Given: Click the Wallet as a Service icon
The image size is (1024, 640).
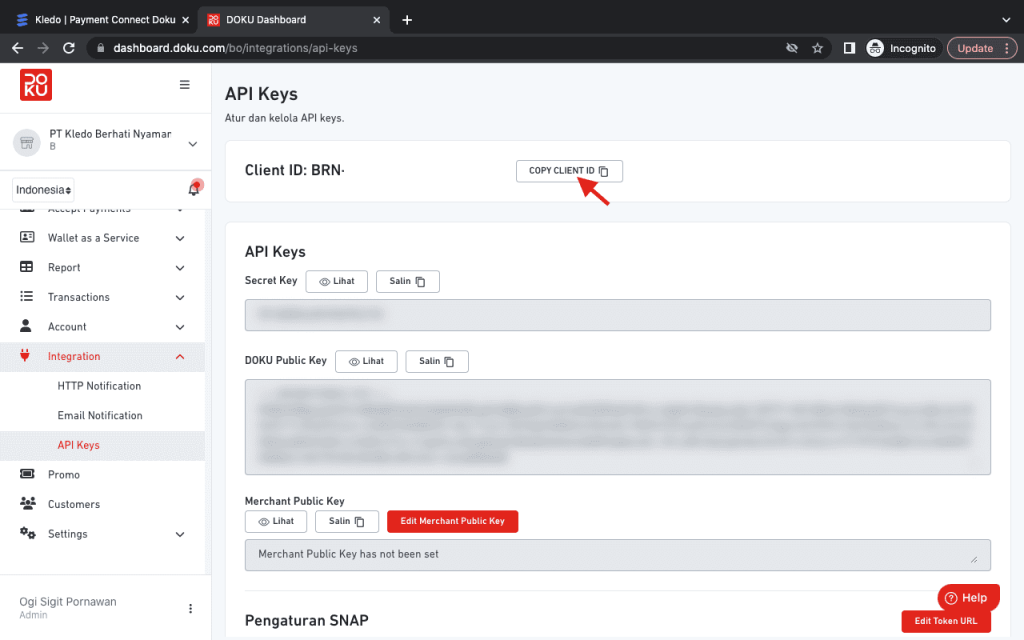Looking at the screenshot, I should [x=27, y=237].
